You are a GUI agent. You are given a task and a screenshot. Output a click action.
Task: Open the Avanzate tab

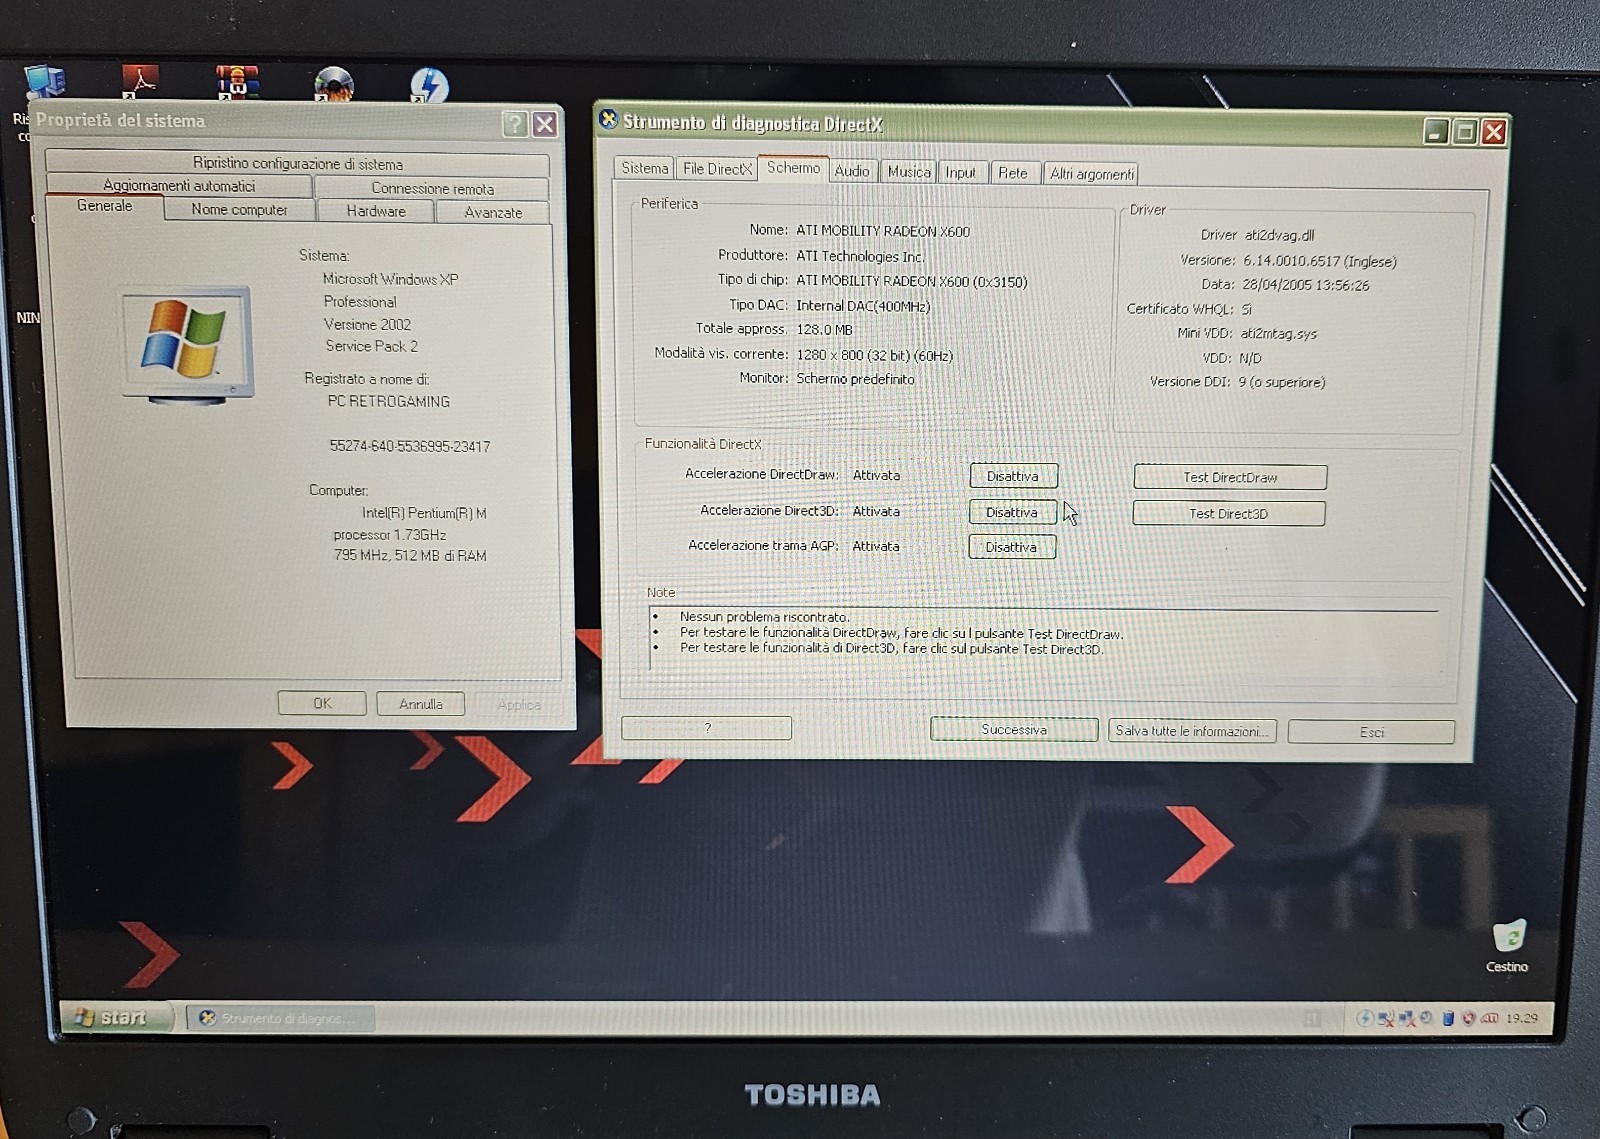pos(493,213)
